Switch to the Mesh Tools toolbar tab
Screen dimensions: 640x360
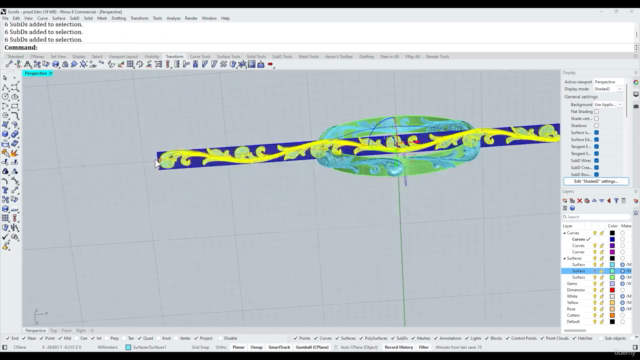coord(309,57)
